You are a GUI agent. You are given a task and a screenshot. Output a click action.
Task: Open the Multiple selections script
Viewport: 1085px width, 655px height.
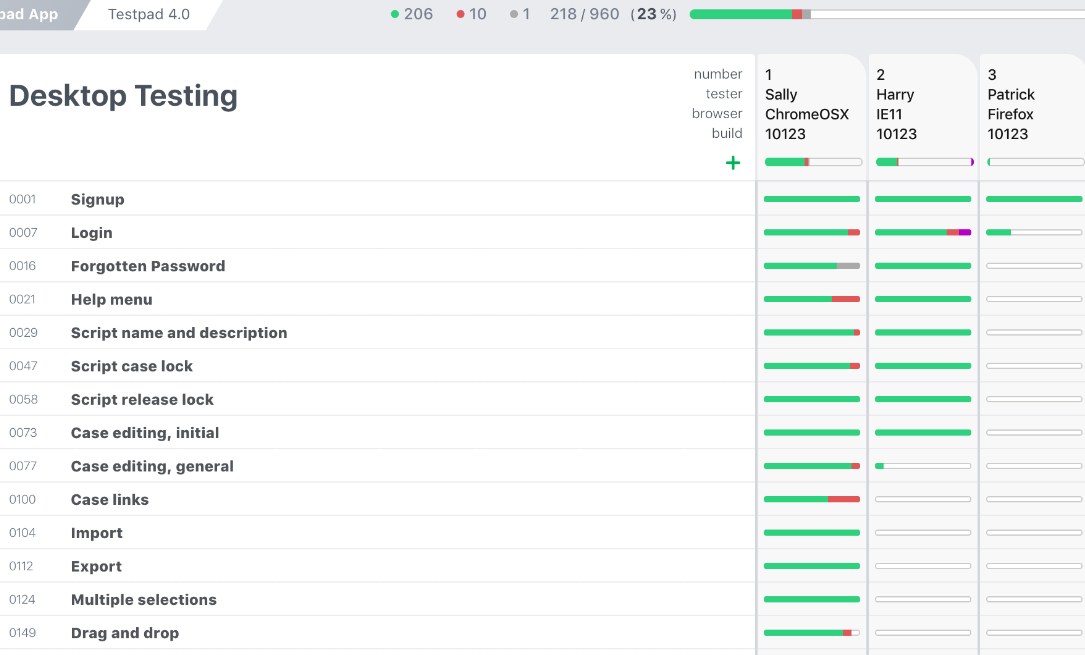coord(143,600)
